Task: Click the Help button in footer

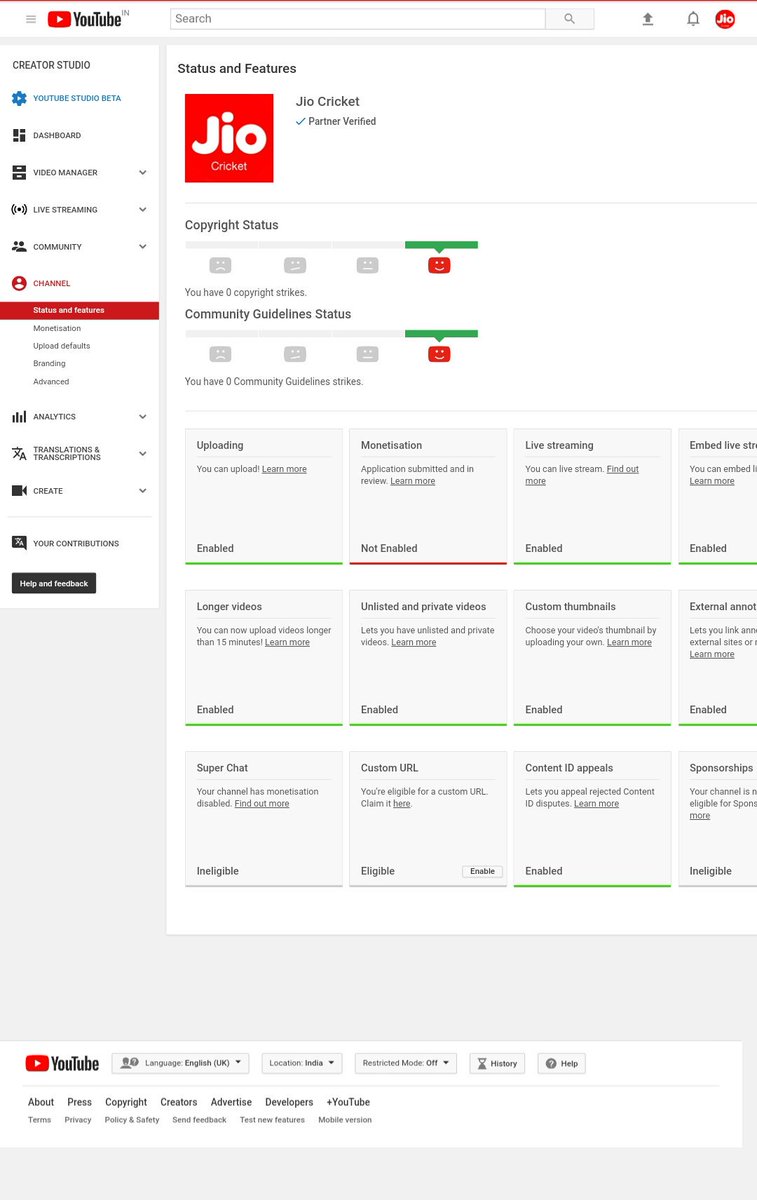Action: tap(562, 1063)
